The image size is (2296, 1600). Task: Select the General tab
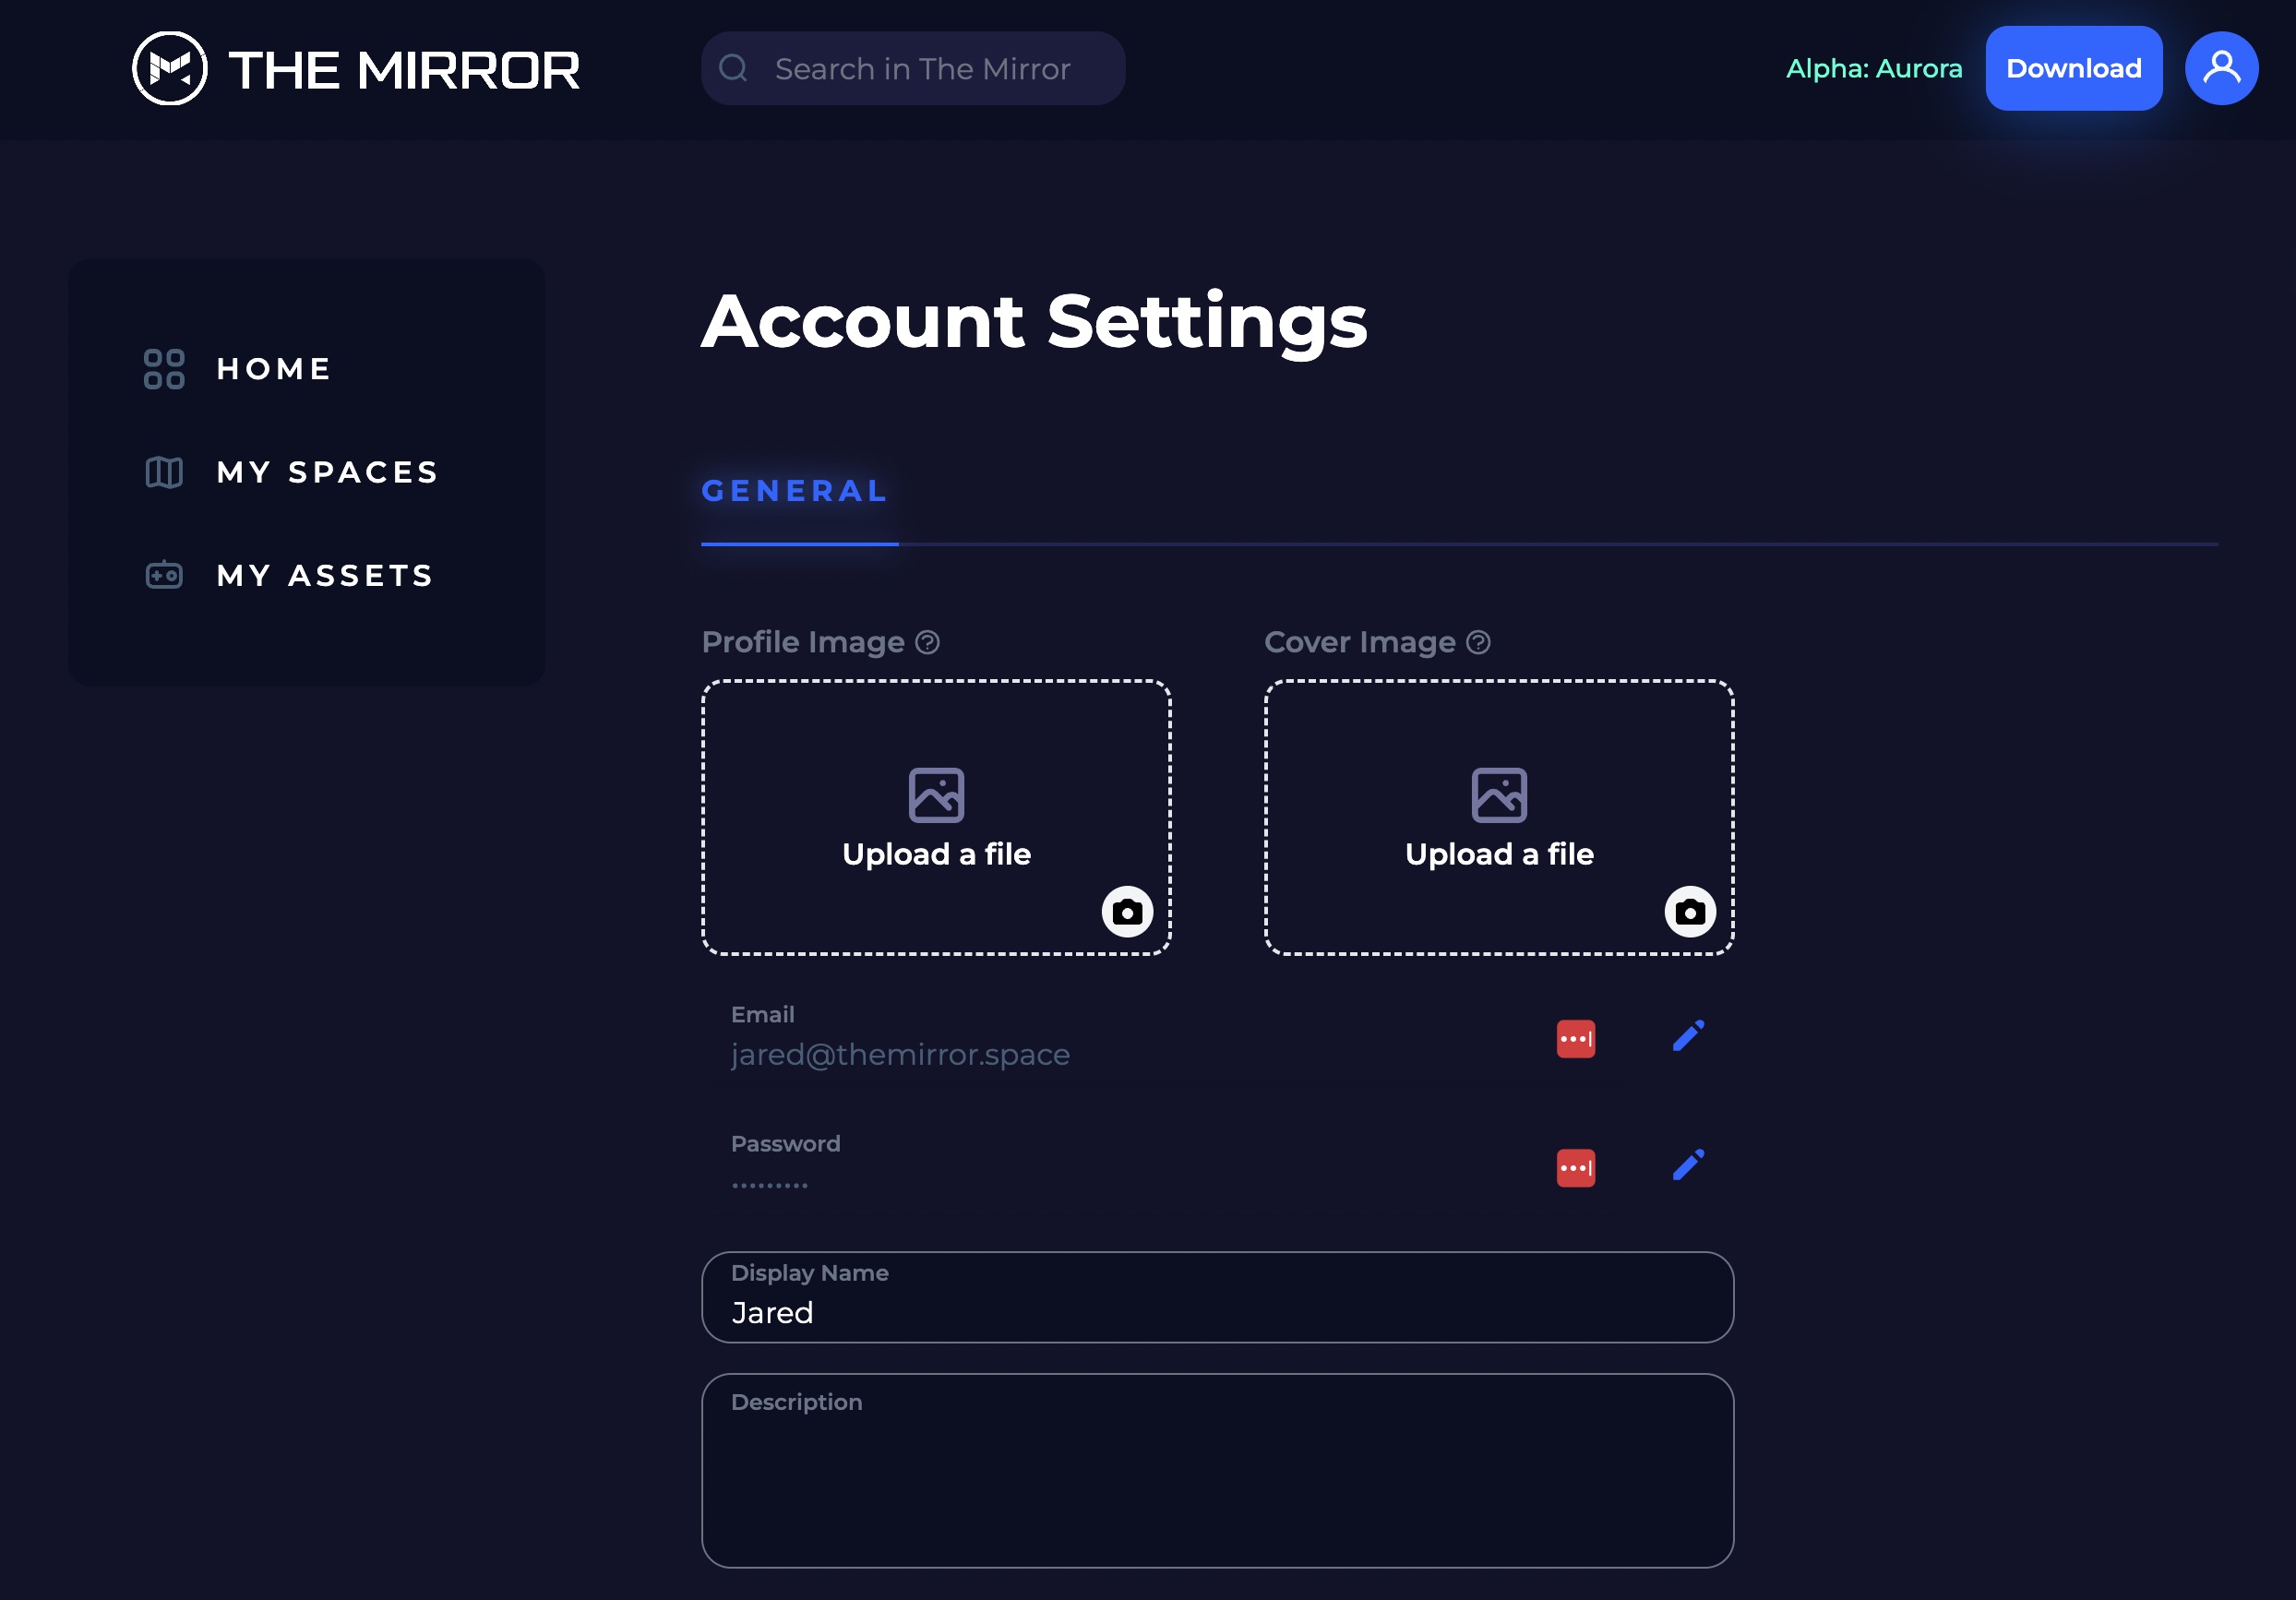click(x=795, y=491)
